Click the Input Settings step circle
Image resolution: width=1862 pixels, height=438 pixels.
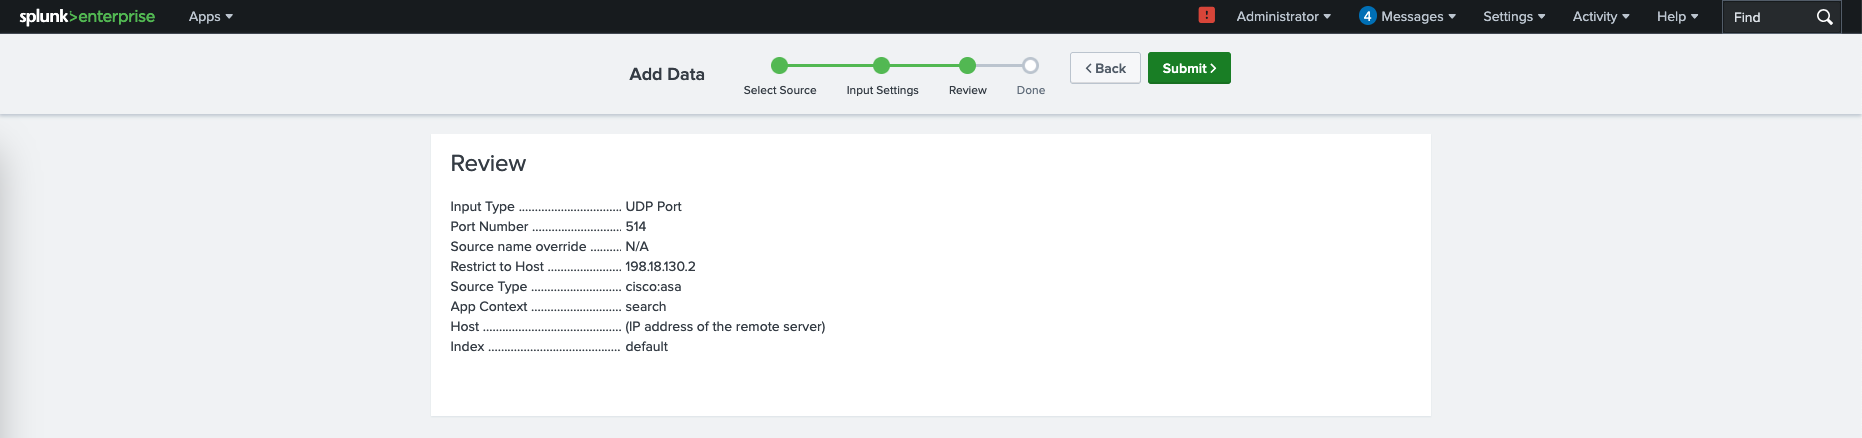[881, 66]
